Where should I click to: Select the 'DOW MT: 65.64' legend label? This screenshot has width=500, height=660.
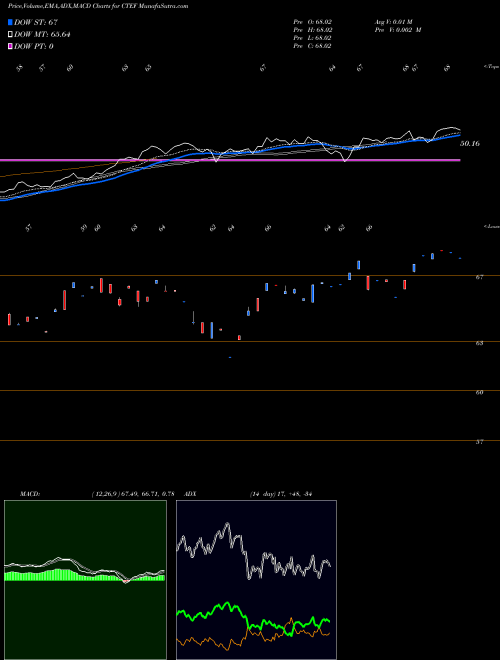pyautogui.click(x=42, y=35)
